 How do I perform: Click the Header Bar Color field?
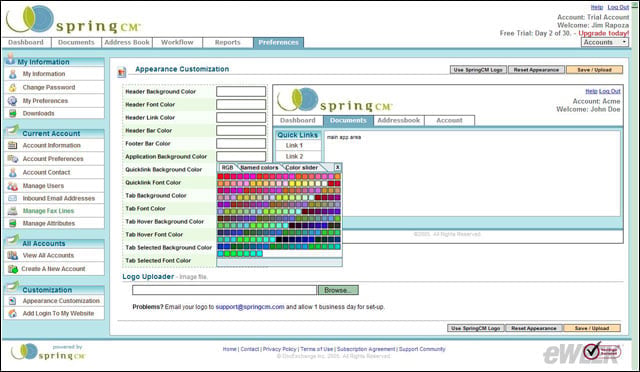[x=241, y=131]
